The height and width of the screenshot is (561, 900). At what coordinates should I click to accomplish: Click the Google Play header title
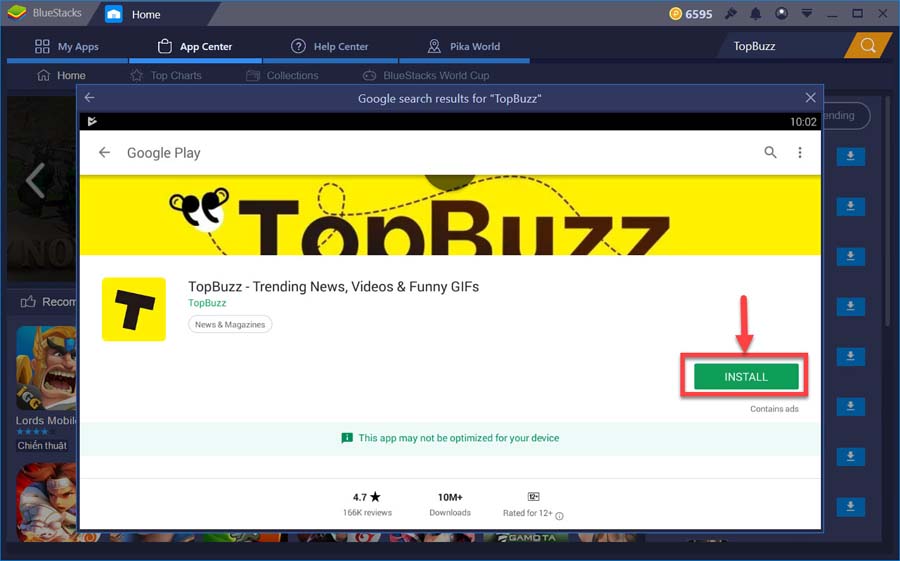(164, 153)
